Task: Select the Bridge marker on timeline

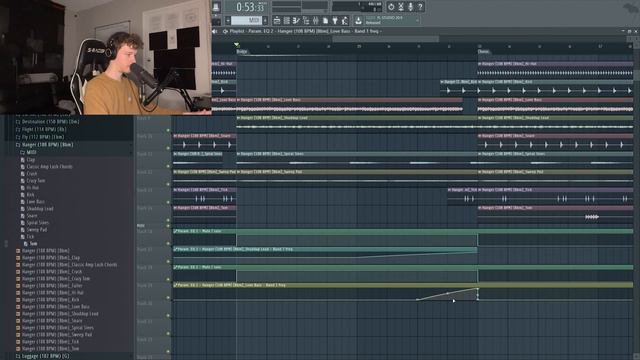Action: tap(242, 51)
